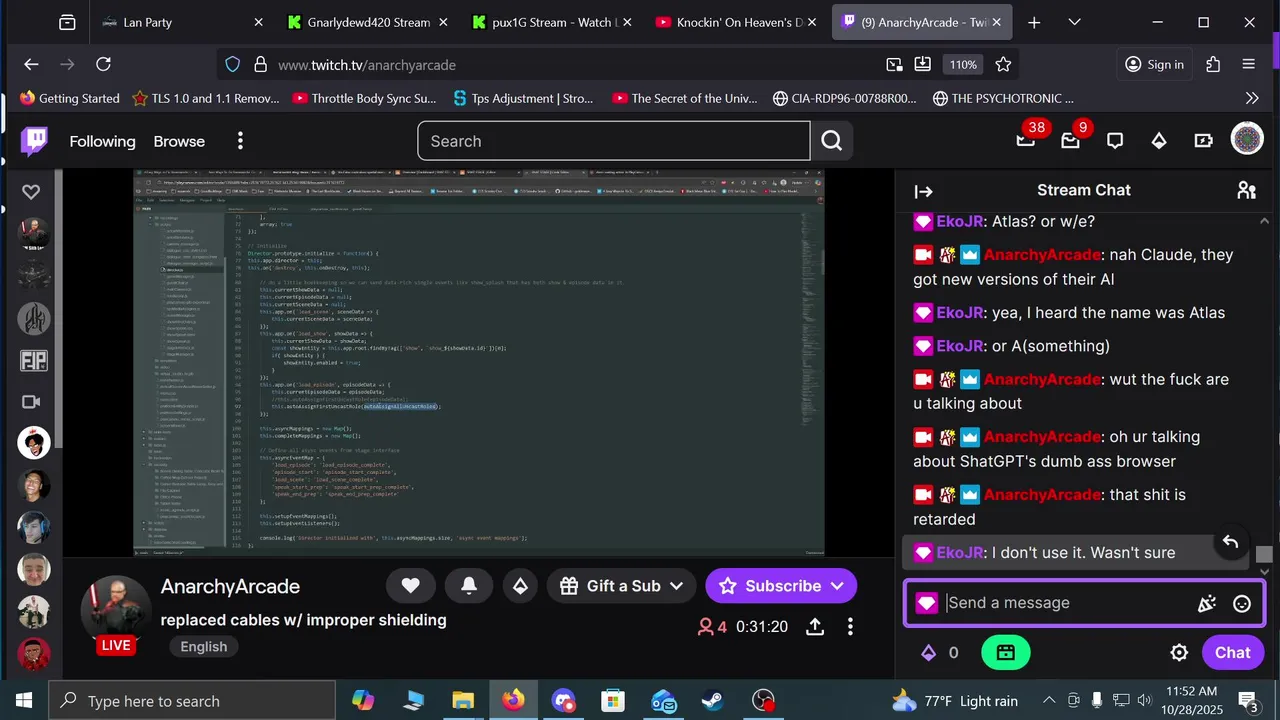The image size is (1280, 720).
Task: Open File Explorer from the taskbar
Action: click(x=463, y=701)
